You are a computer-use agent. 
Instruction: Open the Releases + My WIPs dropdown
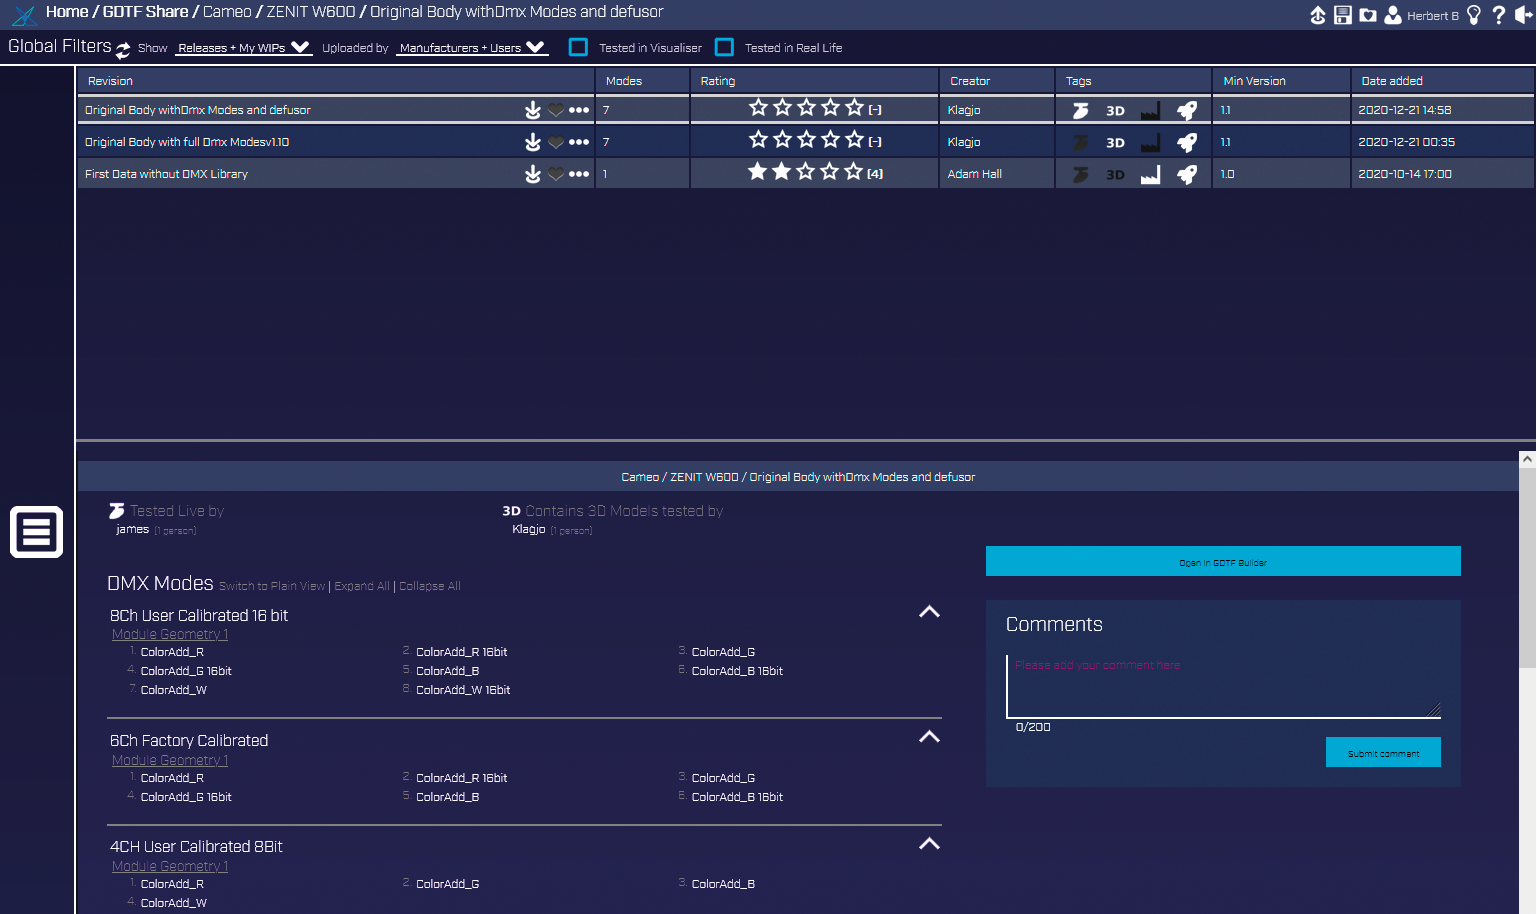tap(243, 48)
